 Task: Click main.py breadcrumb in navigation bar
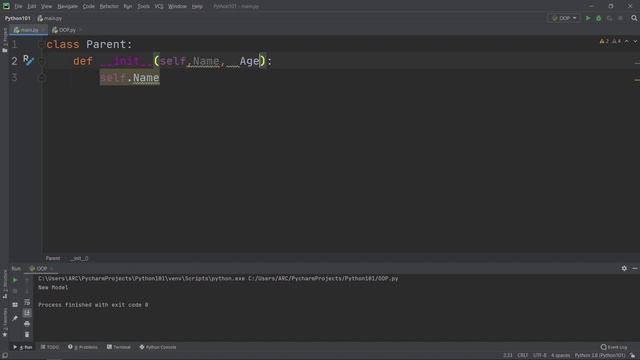(x=50, y=18)
